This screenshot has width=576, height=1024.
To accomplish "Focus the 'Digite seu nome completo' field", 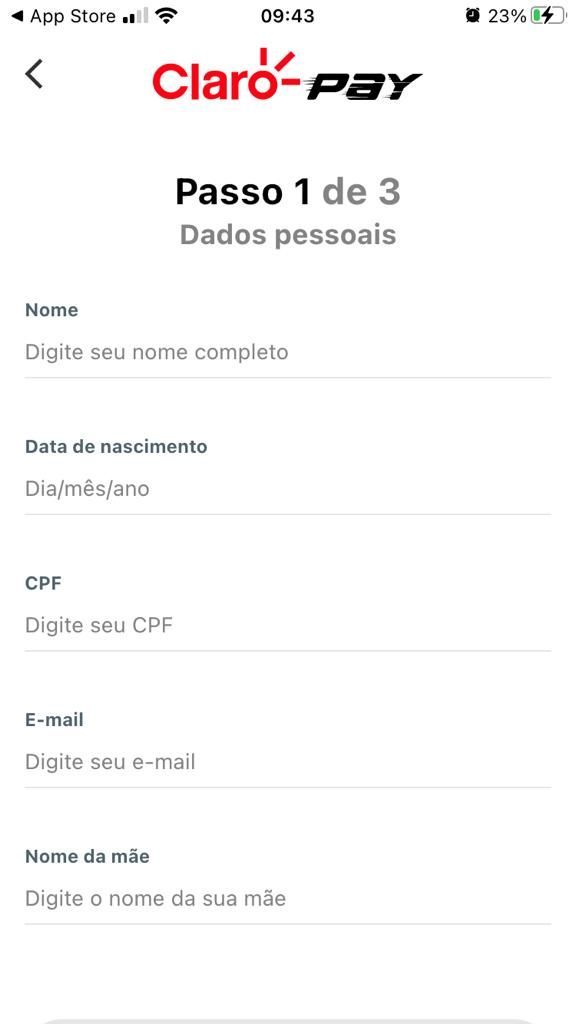I will click(287, 353).
